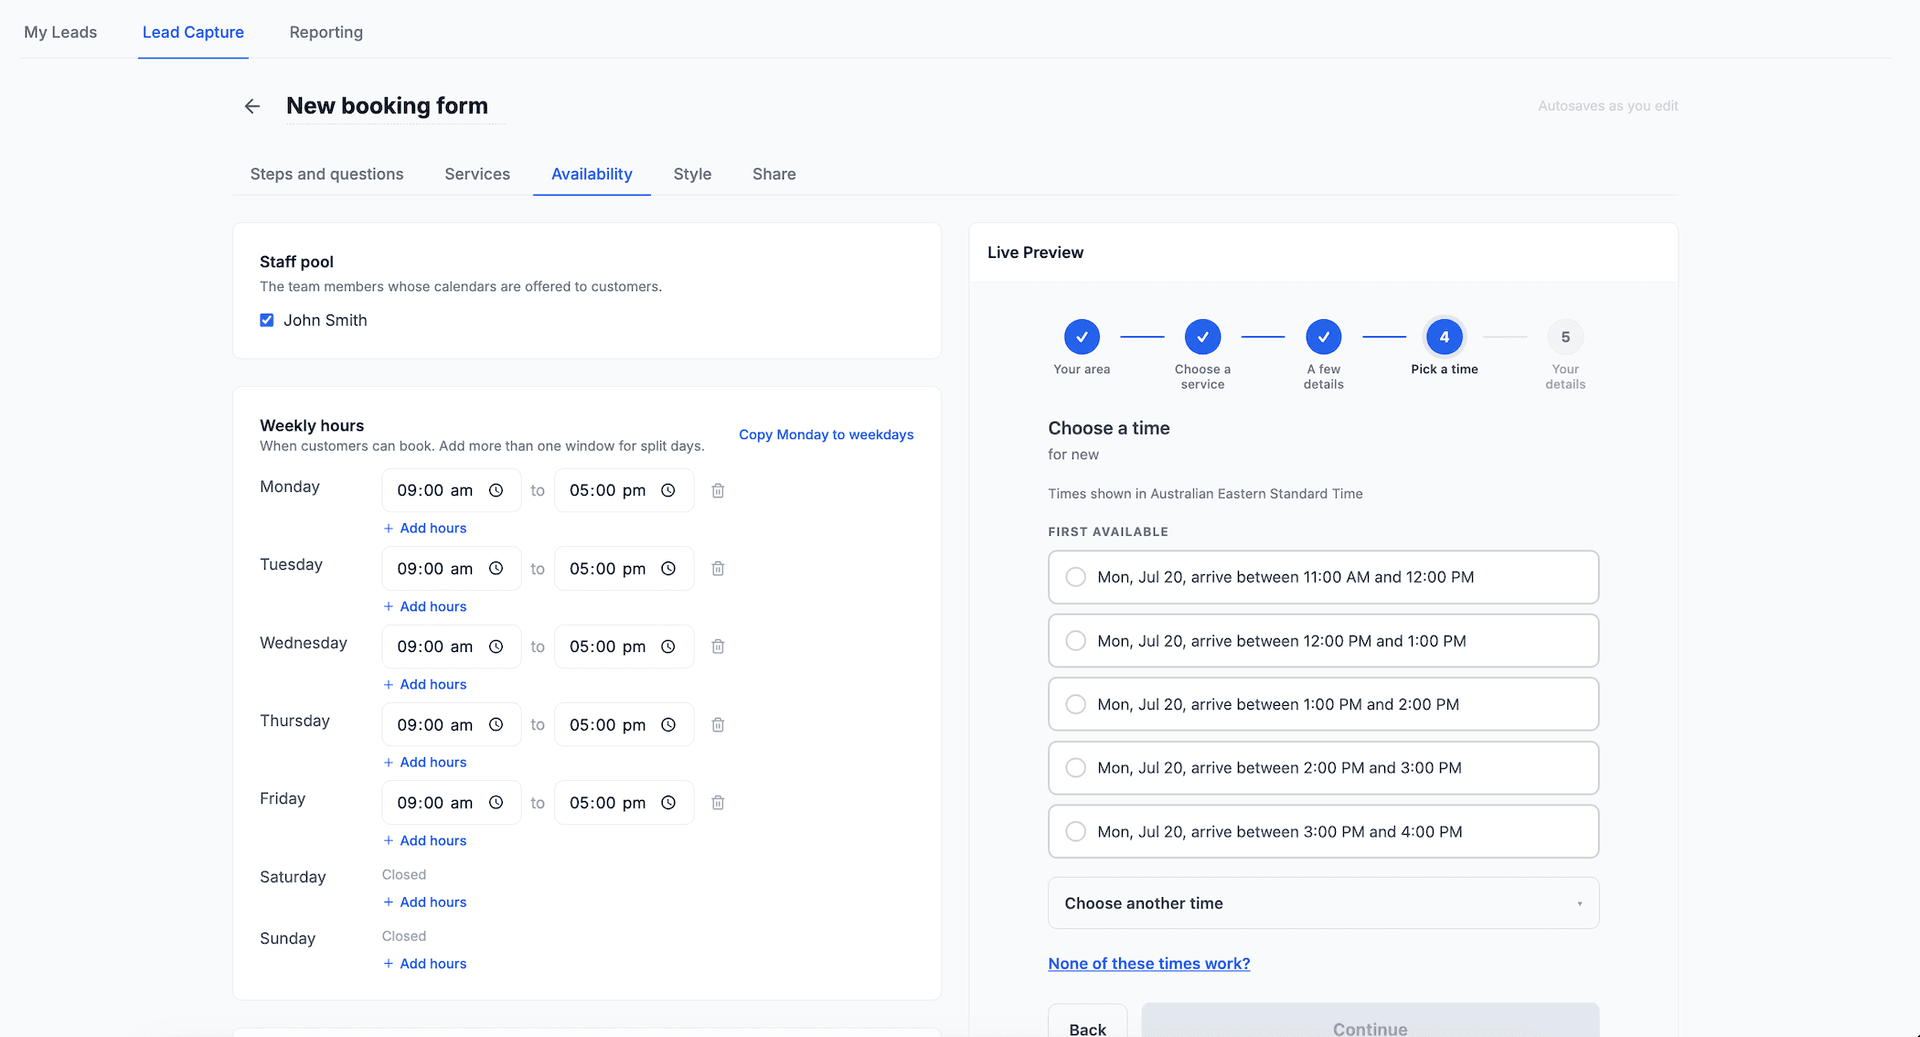Add hours for Saturday
The width and height of the screenshot is (1920, 1037).
[x=425, y=902]
